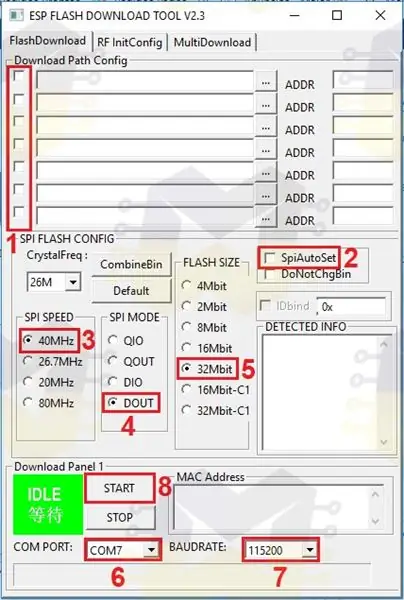The height and width of the screenshot is (600, 404).
Task: Select QOUT SPI mode
Action: click(113, 360)
